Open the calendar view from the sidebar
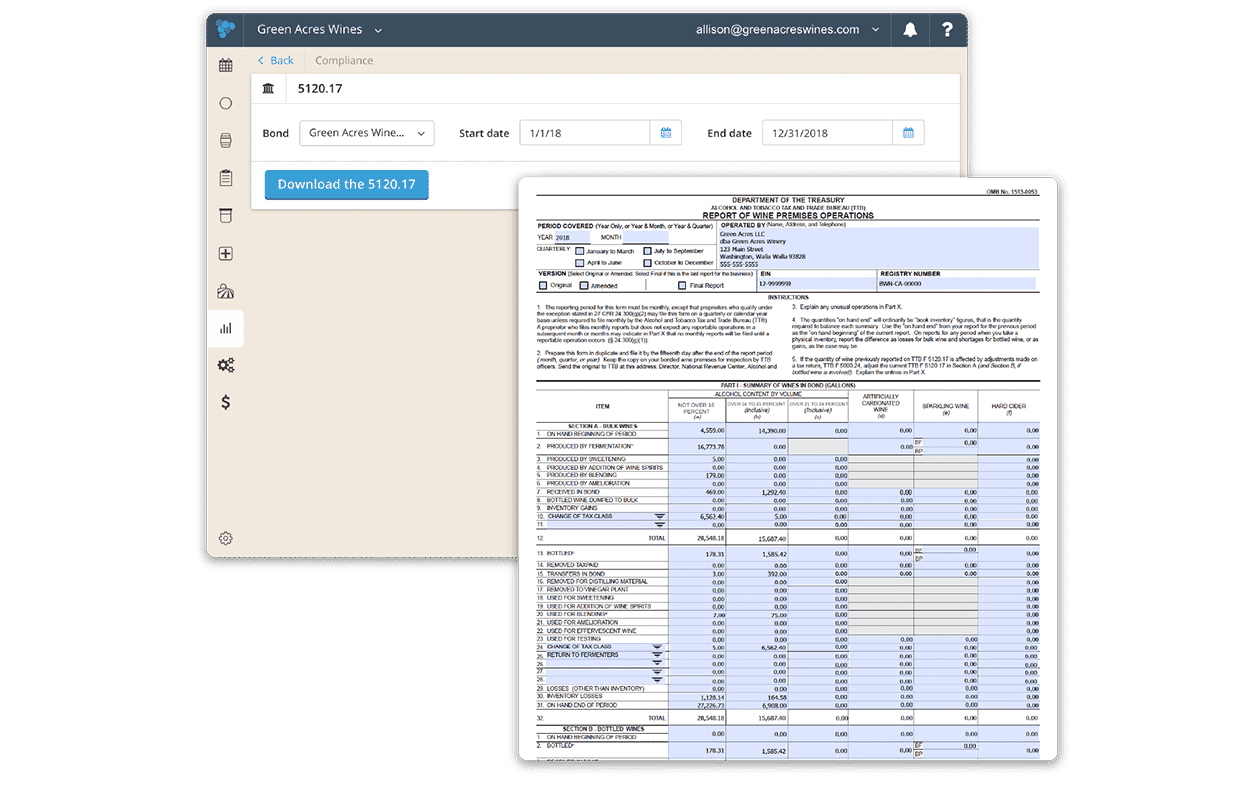 click(x=226, y=66)
